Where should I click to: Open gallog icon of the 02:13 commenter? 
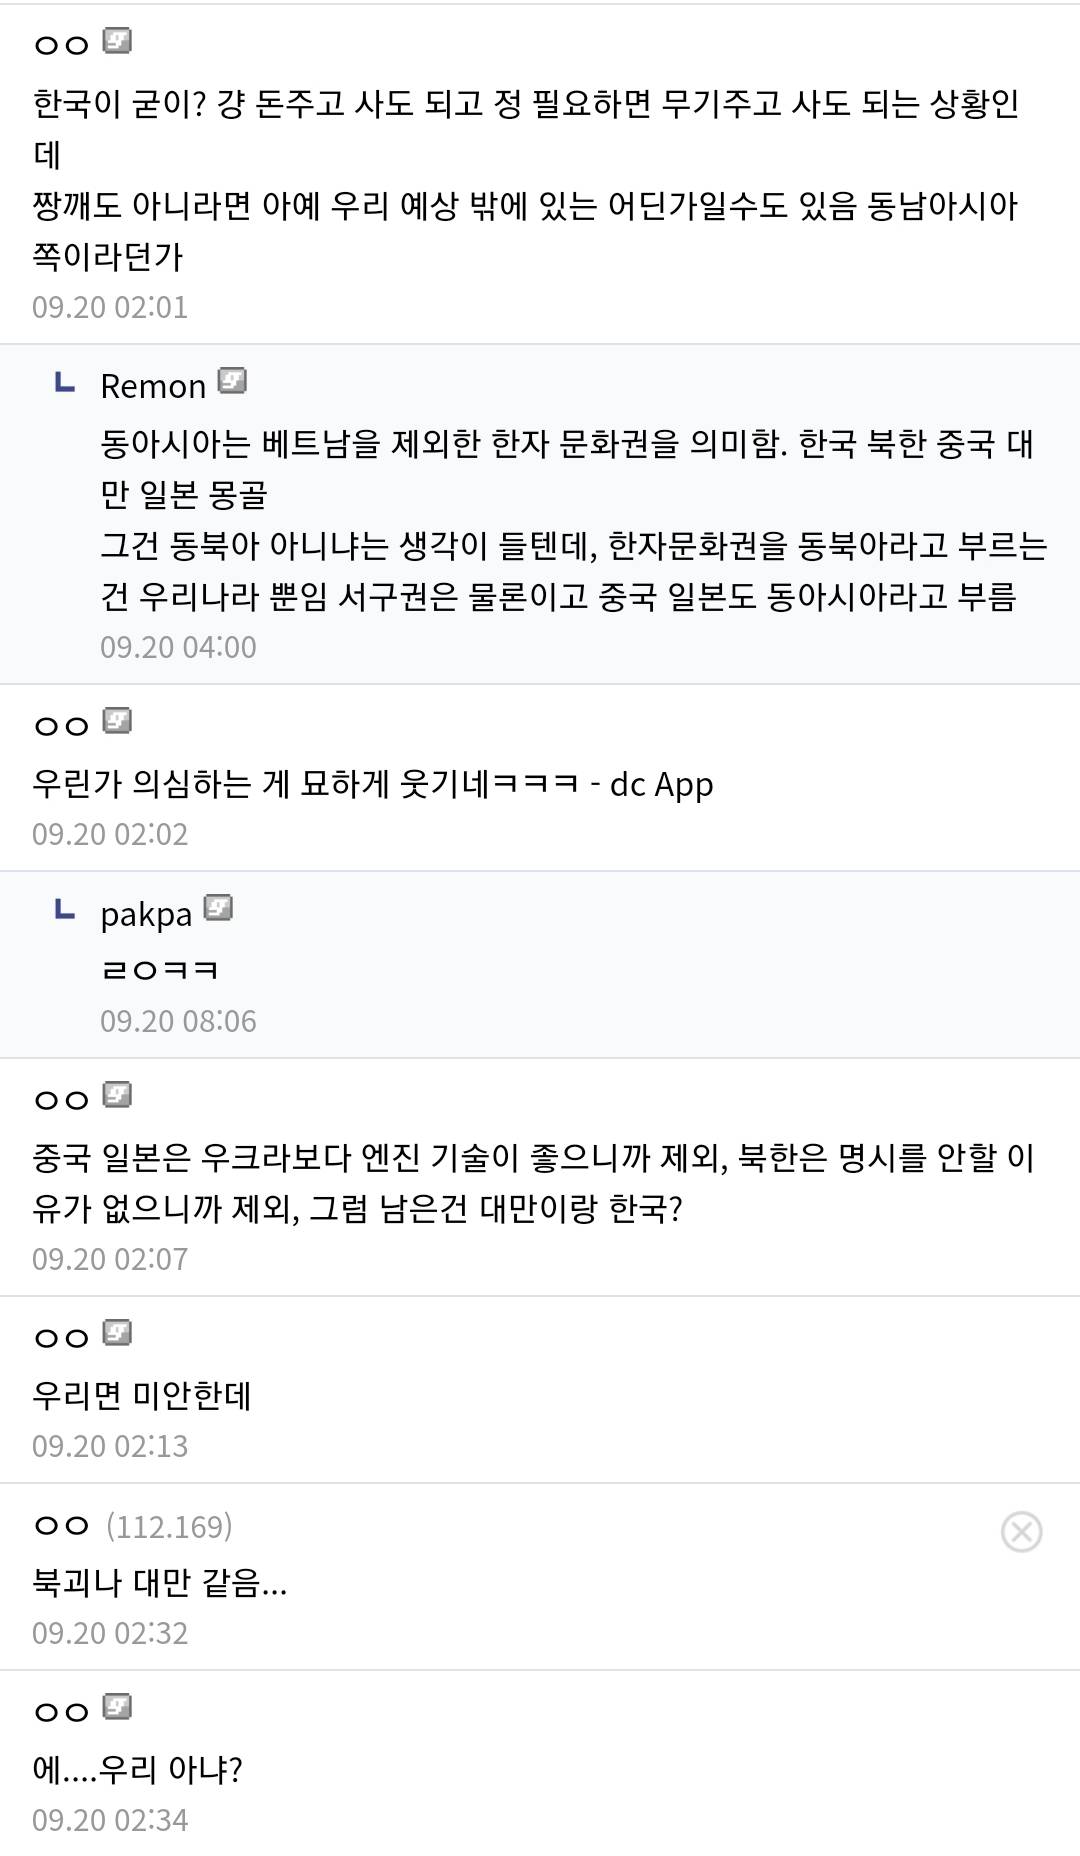click(x=118, y=1333)
